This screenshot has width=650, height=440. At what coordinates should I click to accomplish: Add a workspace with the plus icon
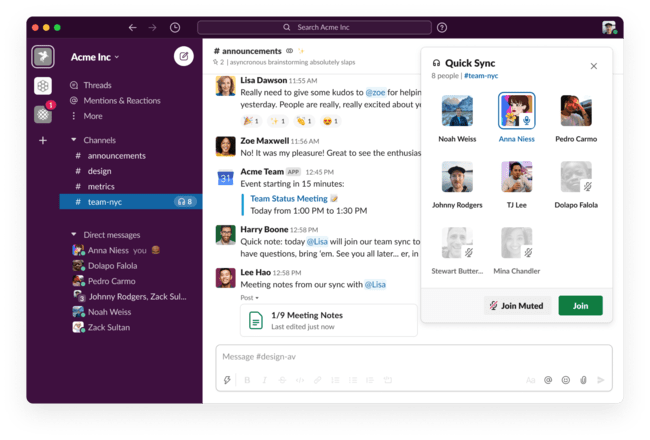[x=43, y=141]
